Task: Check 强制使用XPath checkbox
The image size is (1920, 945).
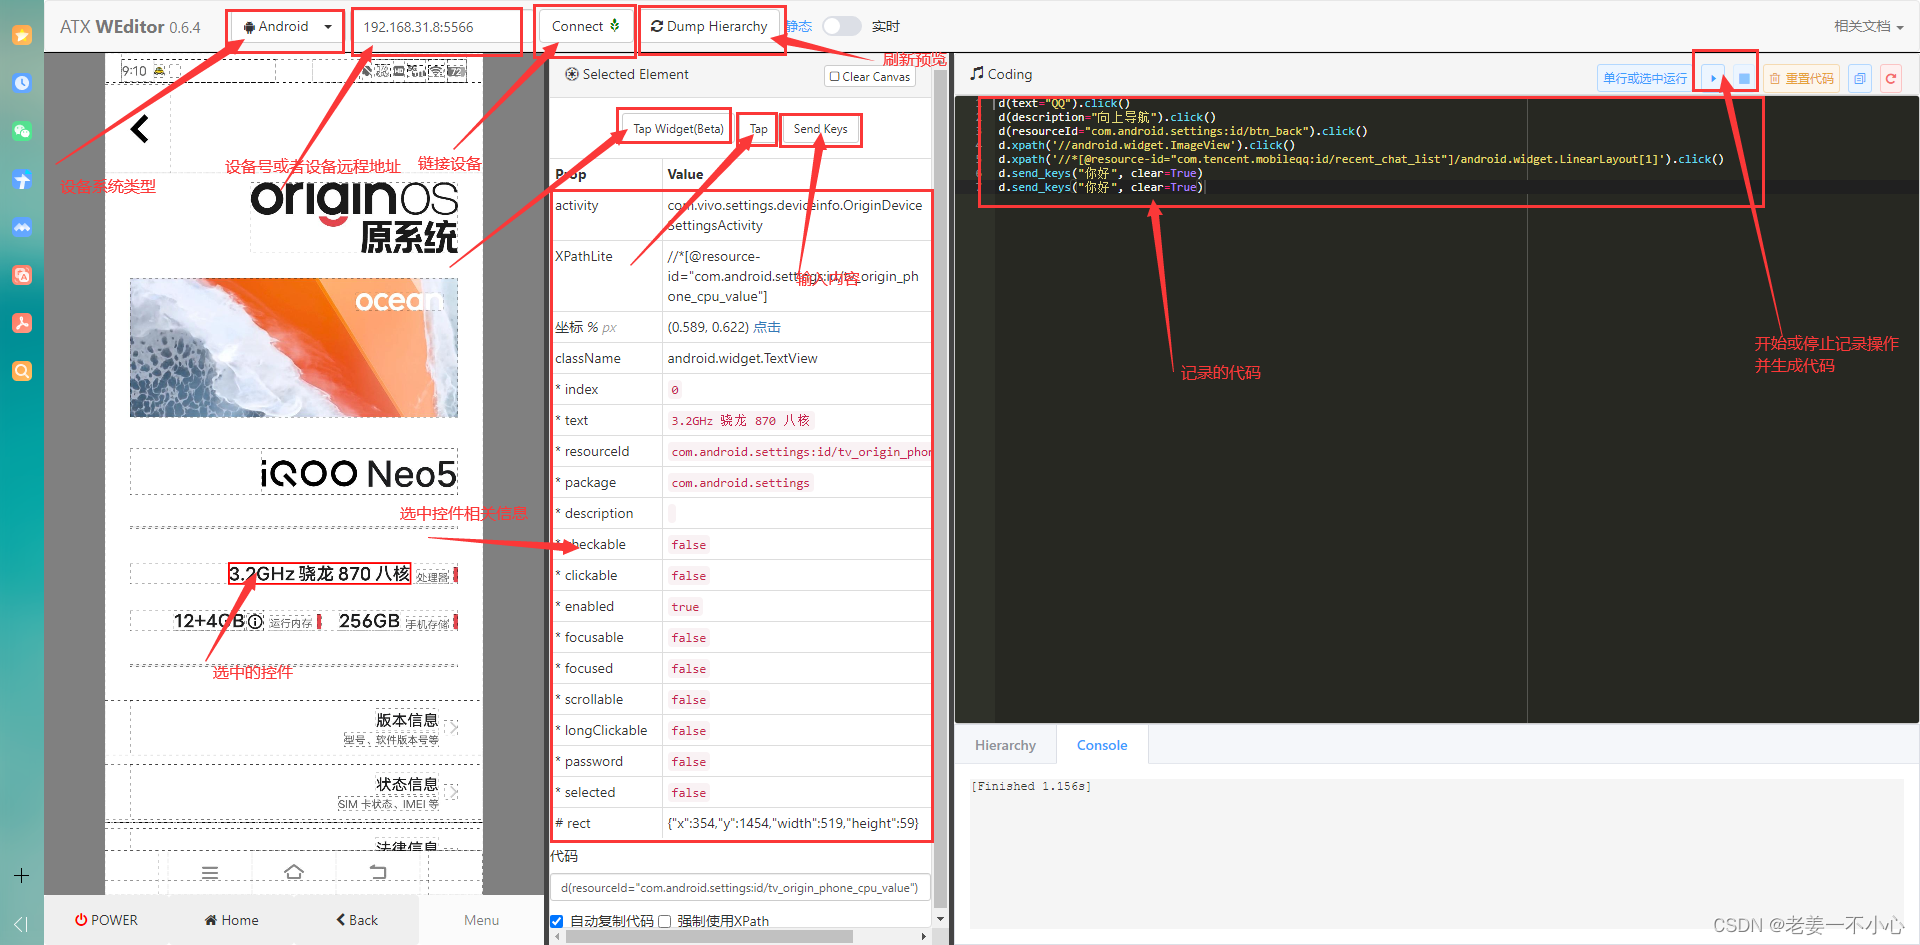Action: tap(664, 921)
